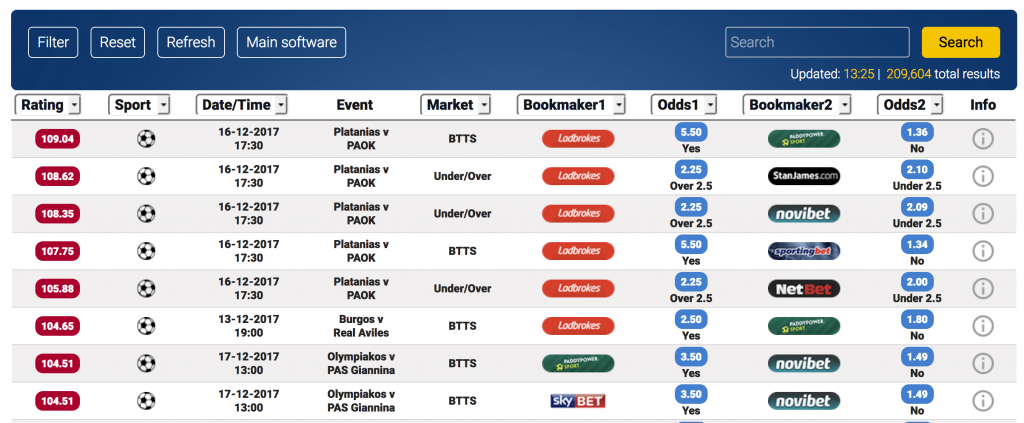Screen dimensions: 1024x423
Task: Click the NetBet bookmaker logo
Action: pos(803,289)
